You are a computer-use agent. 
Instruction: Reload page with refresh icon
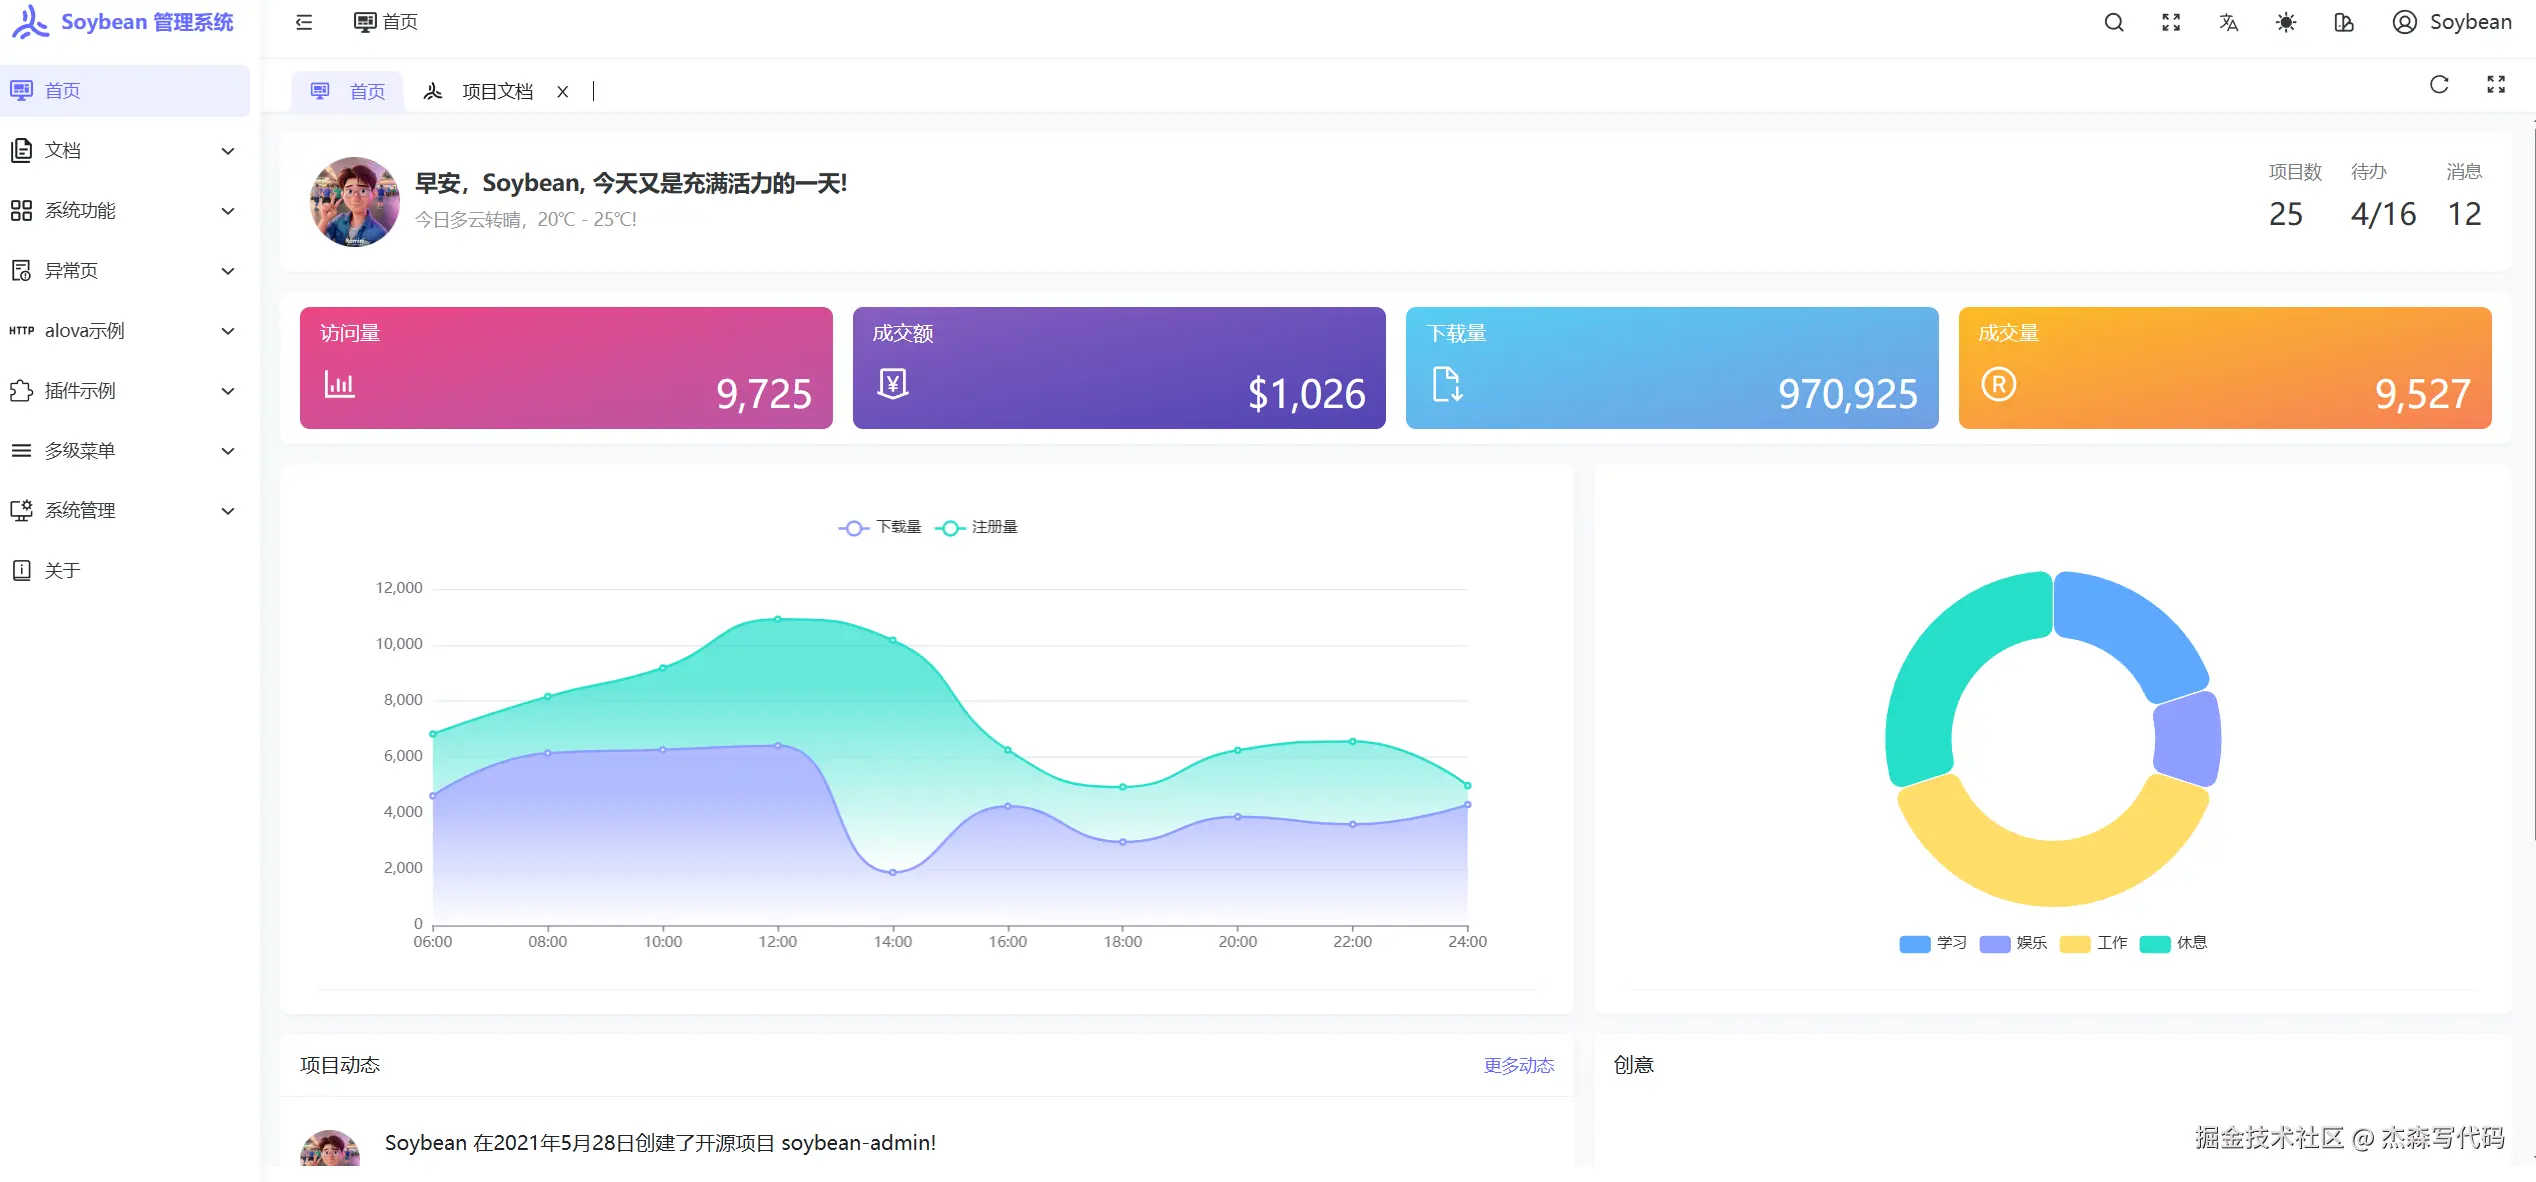(2439, 85)
